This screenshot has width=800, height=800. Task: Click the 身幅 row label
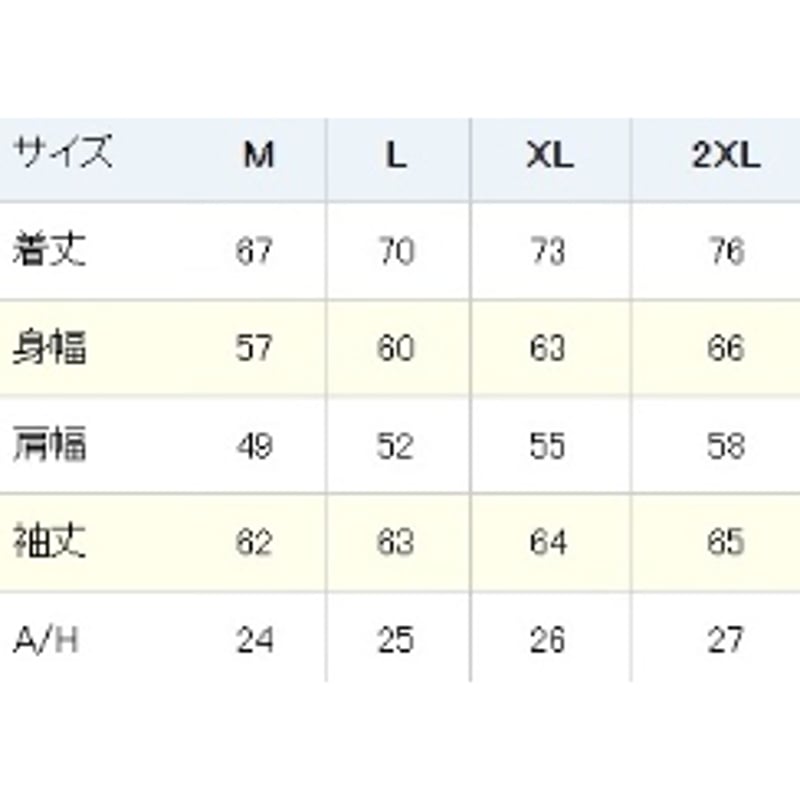[x=49, y=347]
